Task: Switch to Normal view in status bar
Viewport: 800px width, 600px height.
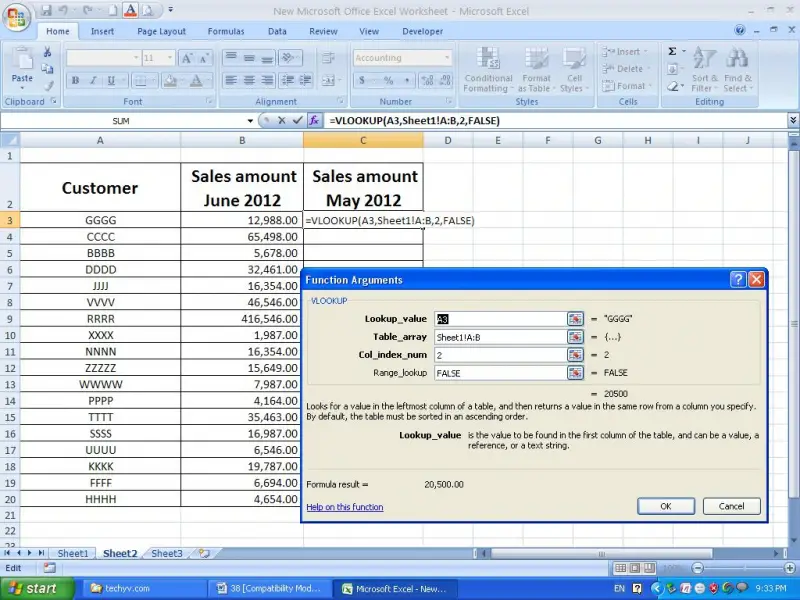Action: point(620,568)
